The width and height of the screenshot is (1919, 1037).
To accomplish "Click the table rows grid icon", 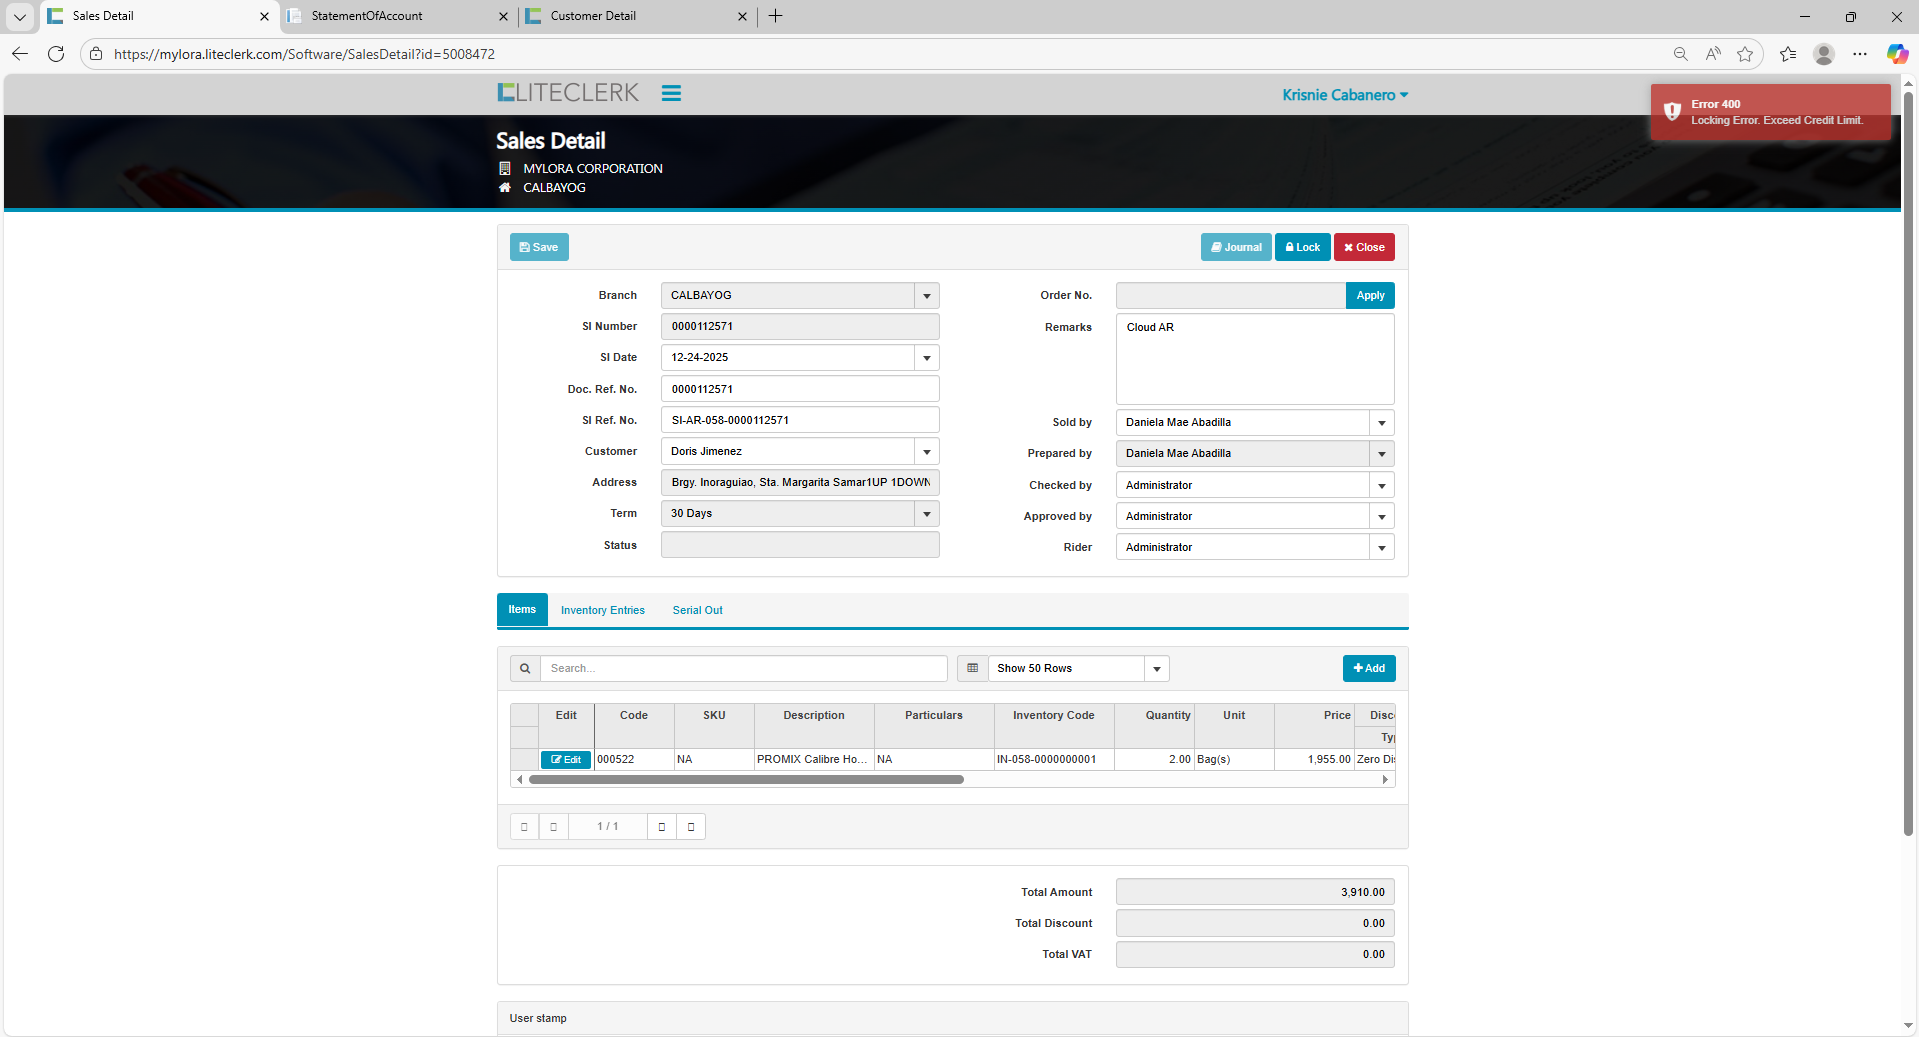I will point(972,668).
